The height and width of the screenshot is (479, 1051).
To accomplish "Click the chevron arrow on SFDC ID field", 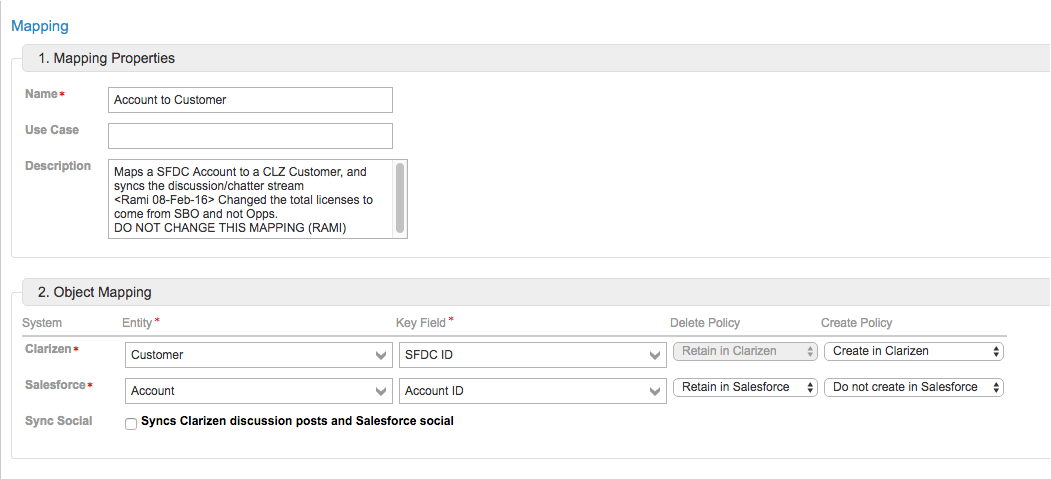I will (x=655, y=356).
